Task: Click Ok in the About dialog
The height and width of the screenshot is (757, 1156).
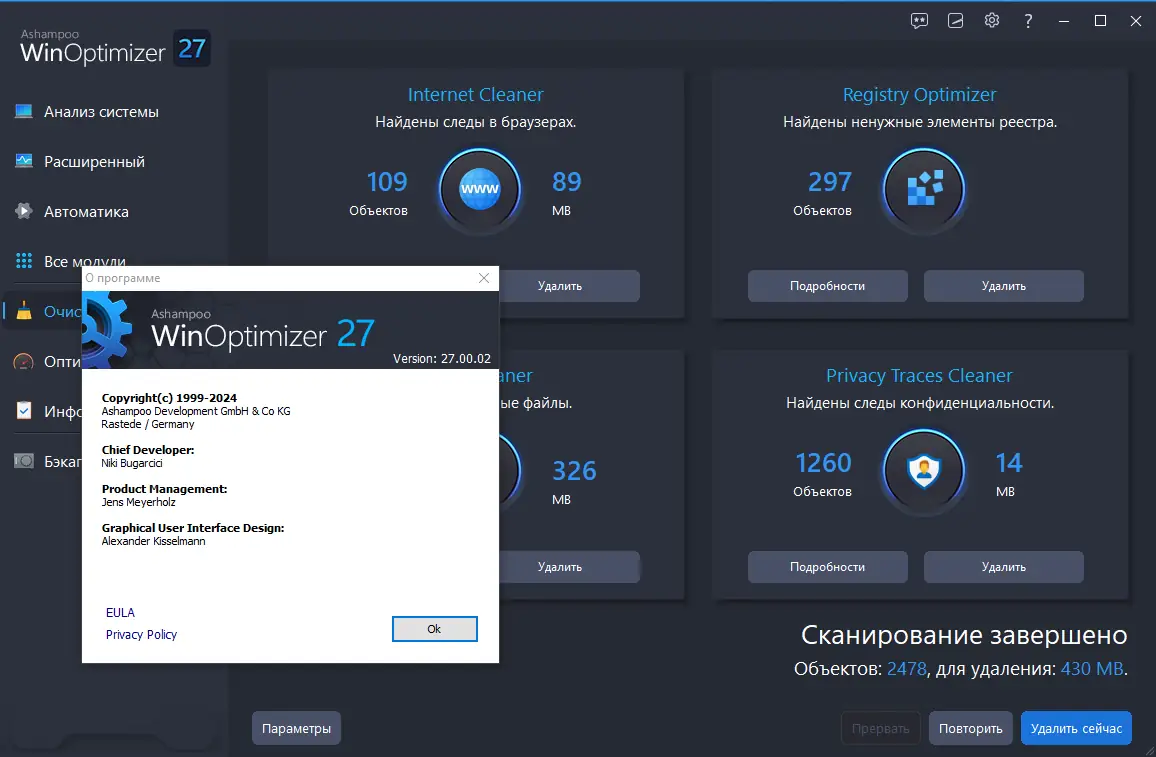Action: (x=435, y=629)
